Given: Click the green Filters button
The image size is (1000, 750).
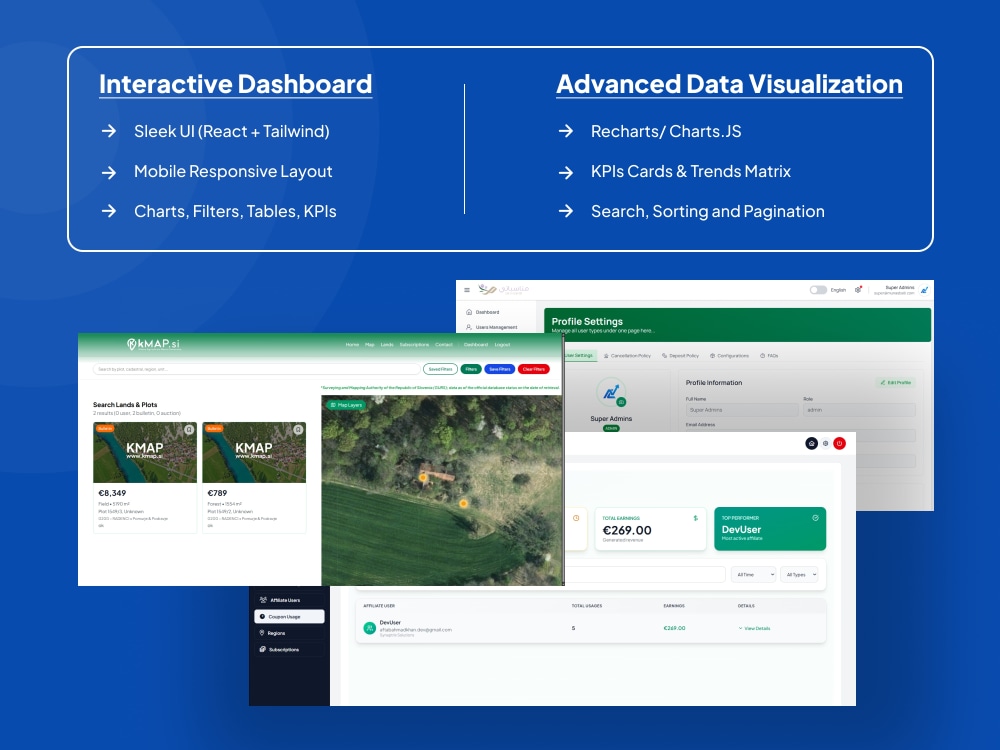Looking at the screenshot, I should (471, 369).
